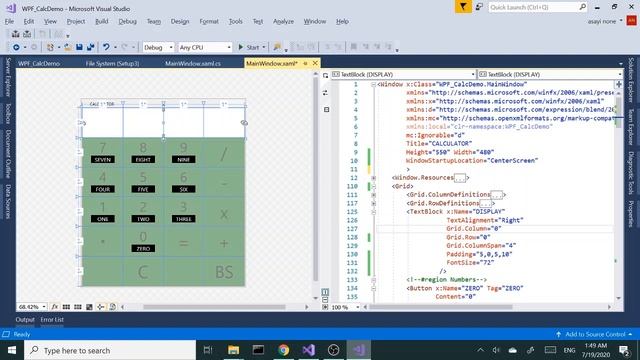Click the new project icon with dropdown

pos(50,47)
